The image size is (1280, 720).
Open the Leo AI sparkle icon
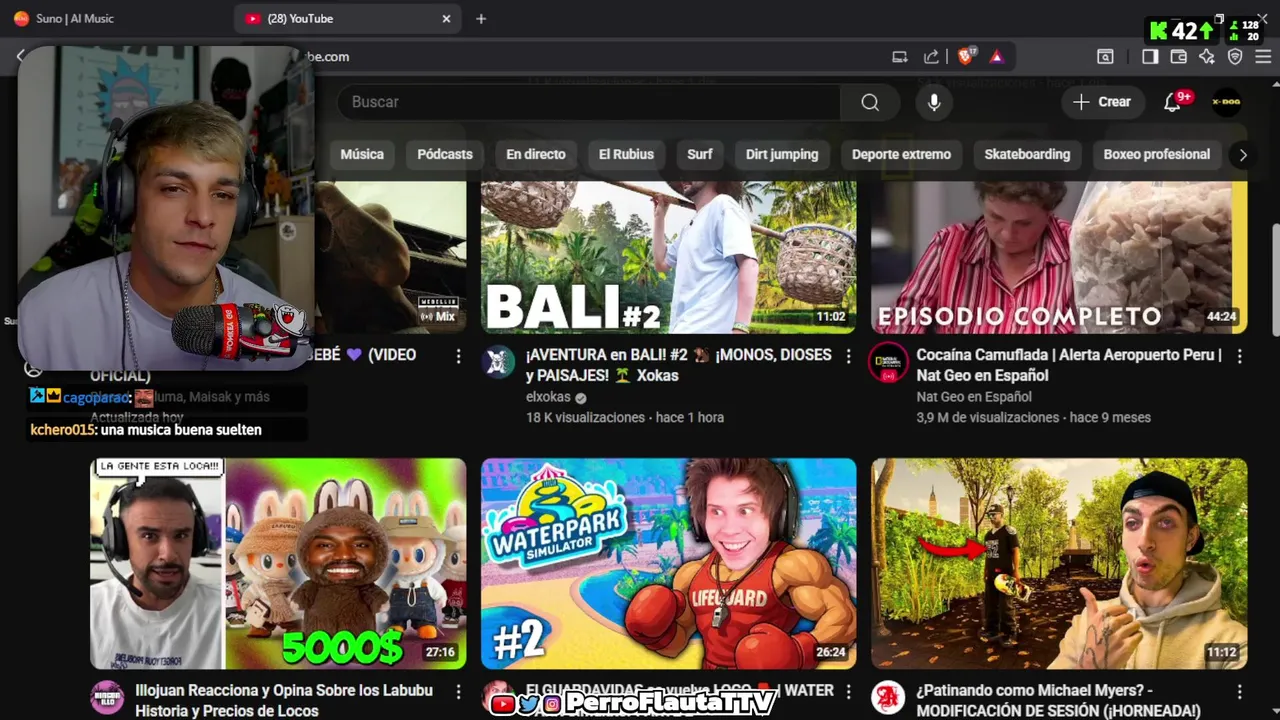point(1206,57)
